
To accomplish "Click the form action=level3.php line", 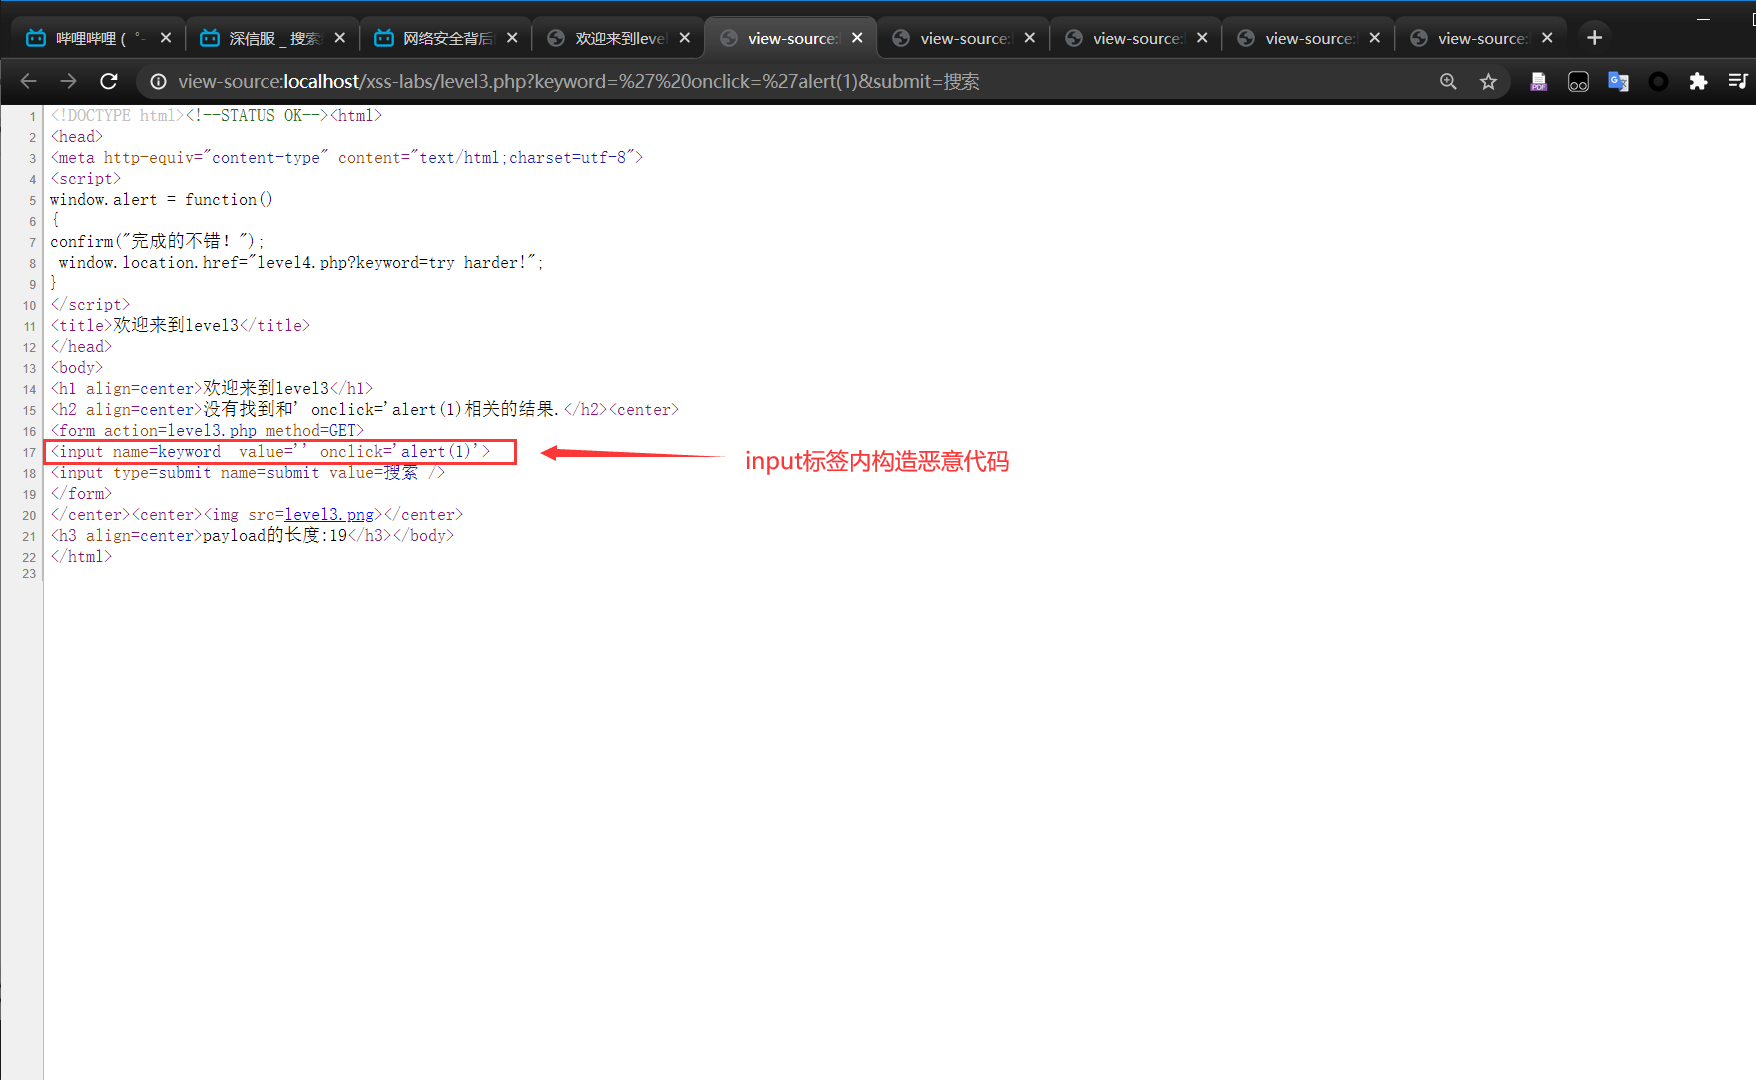I will 207,431.
